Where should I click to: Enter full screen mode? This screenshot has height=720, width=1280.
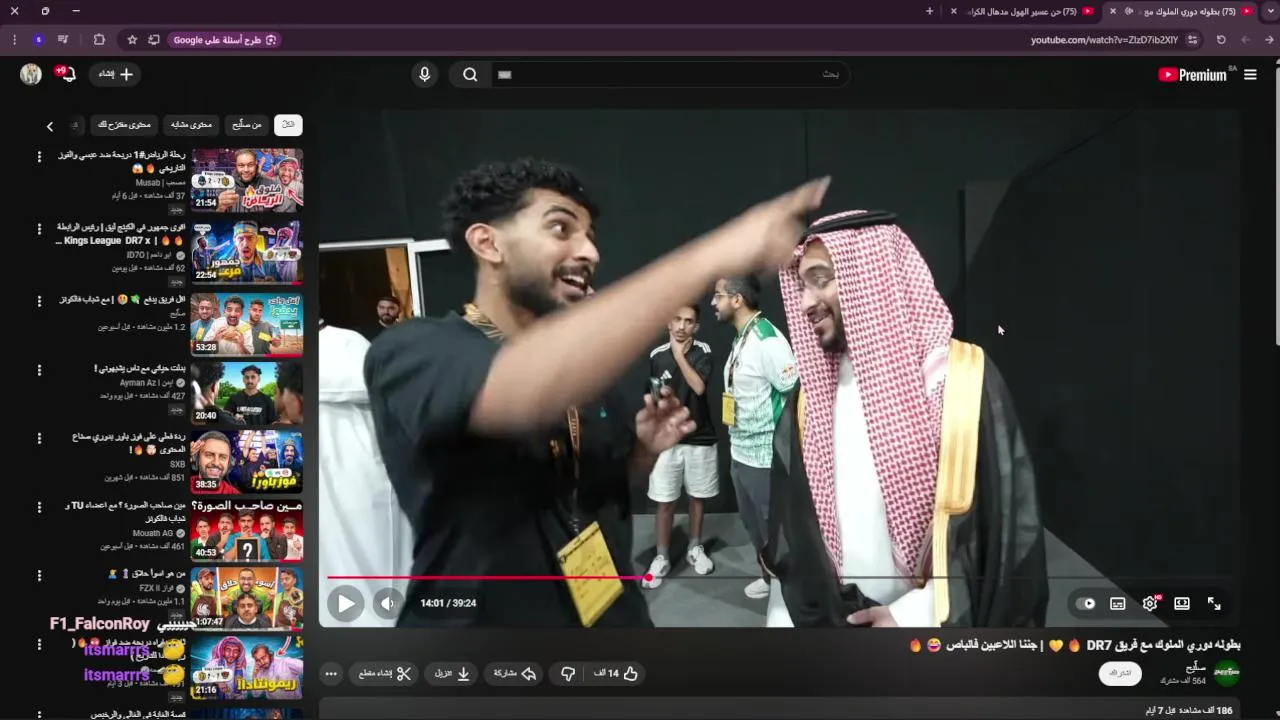coord(1214,603)
